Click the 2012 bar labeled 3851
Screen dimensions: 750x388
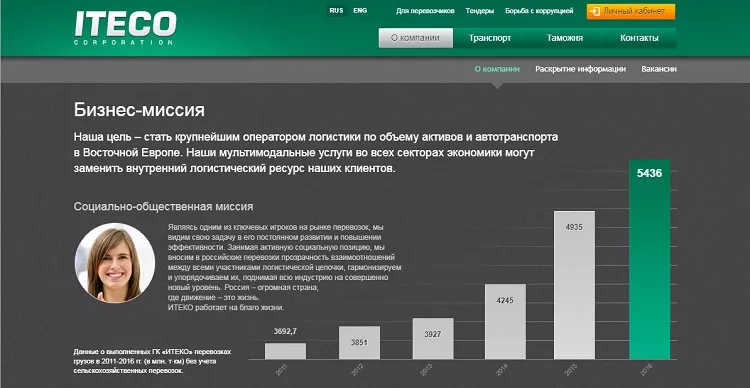pyautogui.click(x=359, y=343)
